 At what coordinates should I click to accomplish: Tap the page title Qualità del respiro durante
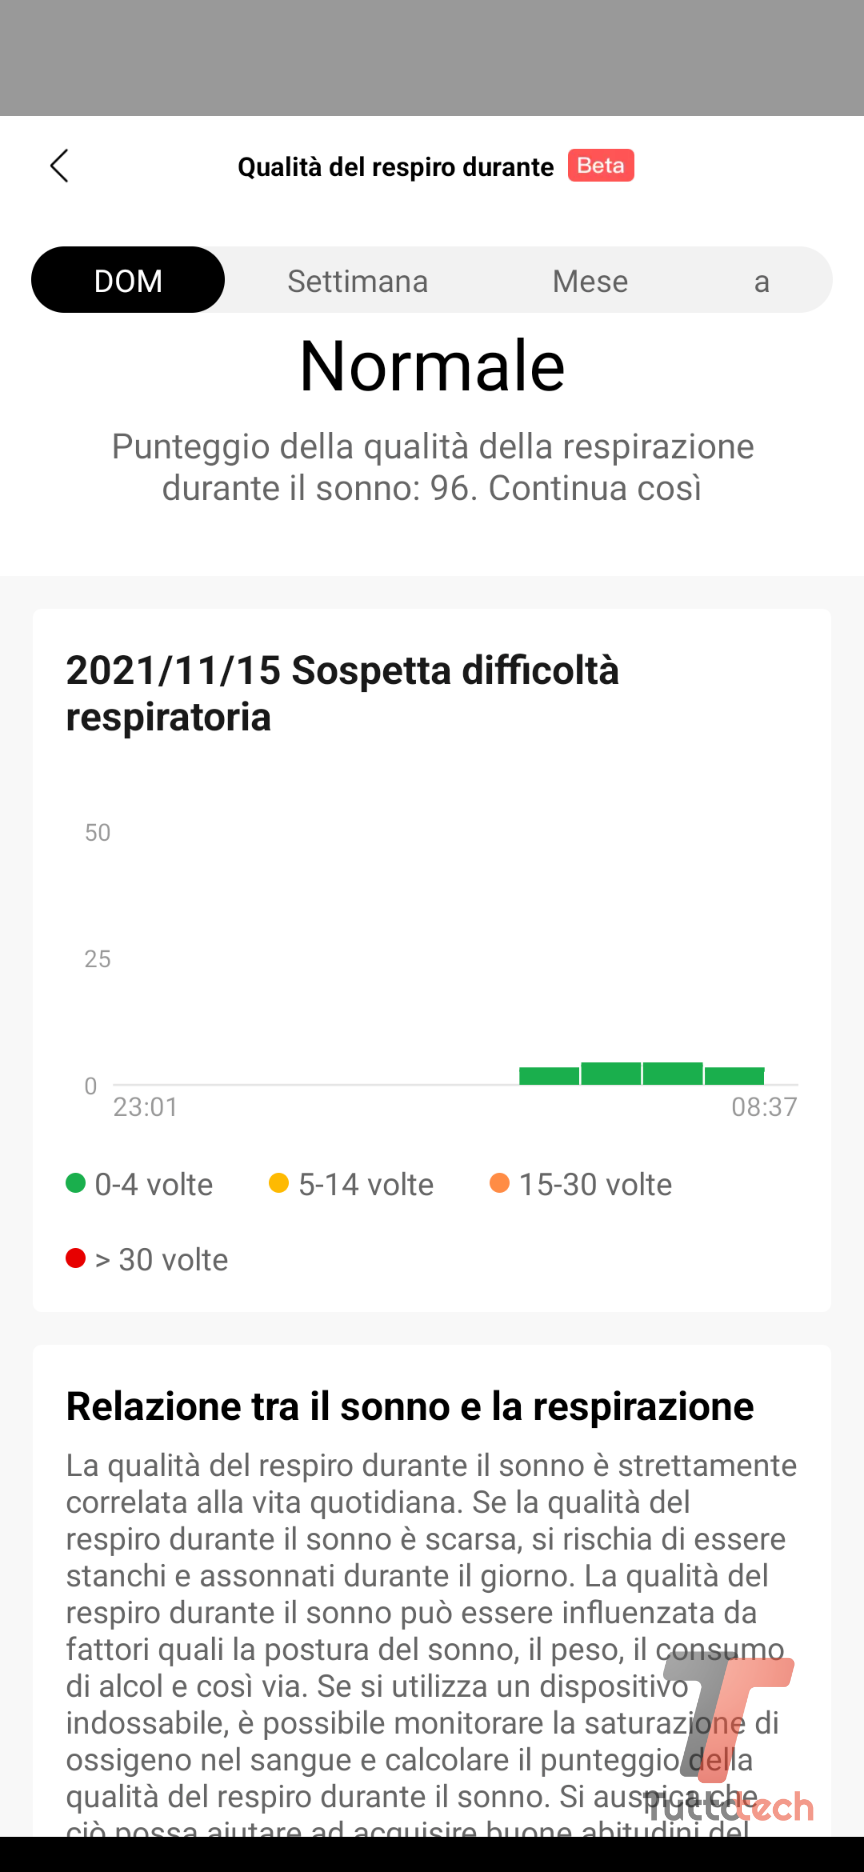396,167
